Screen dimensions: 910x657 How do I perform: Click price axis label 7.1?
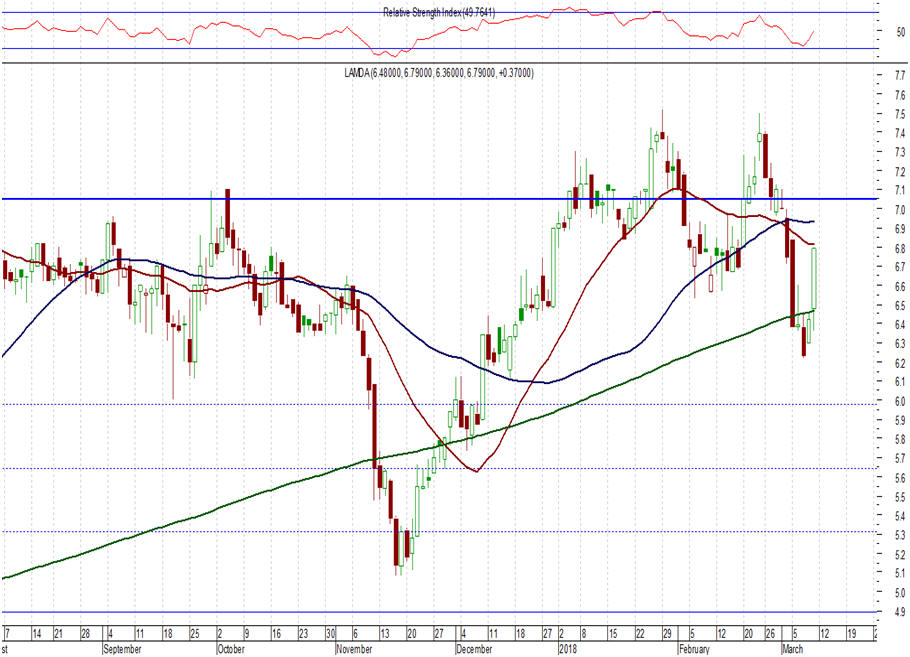pyautogui.click(x=900, y=190)
